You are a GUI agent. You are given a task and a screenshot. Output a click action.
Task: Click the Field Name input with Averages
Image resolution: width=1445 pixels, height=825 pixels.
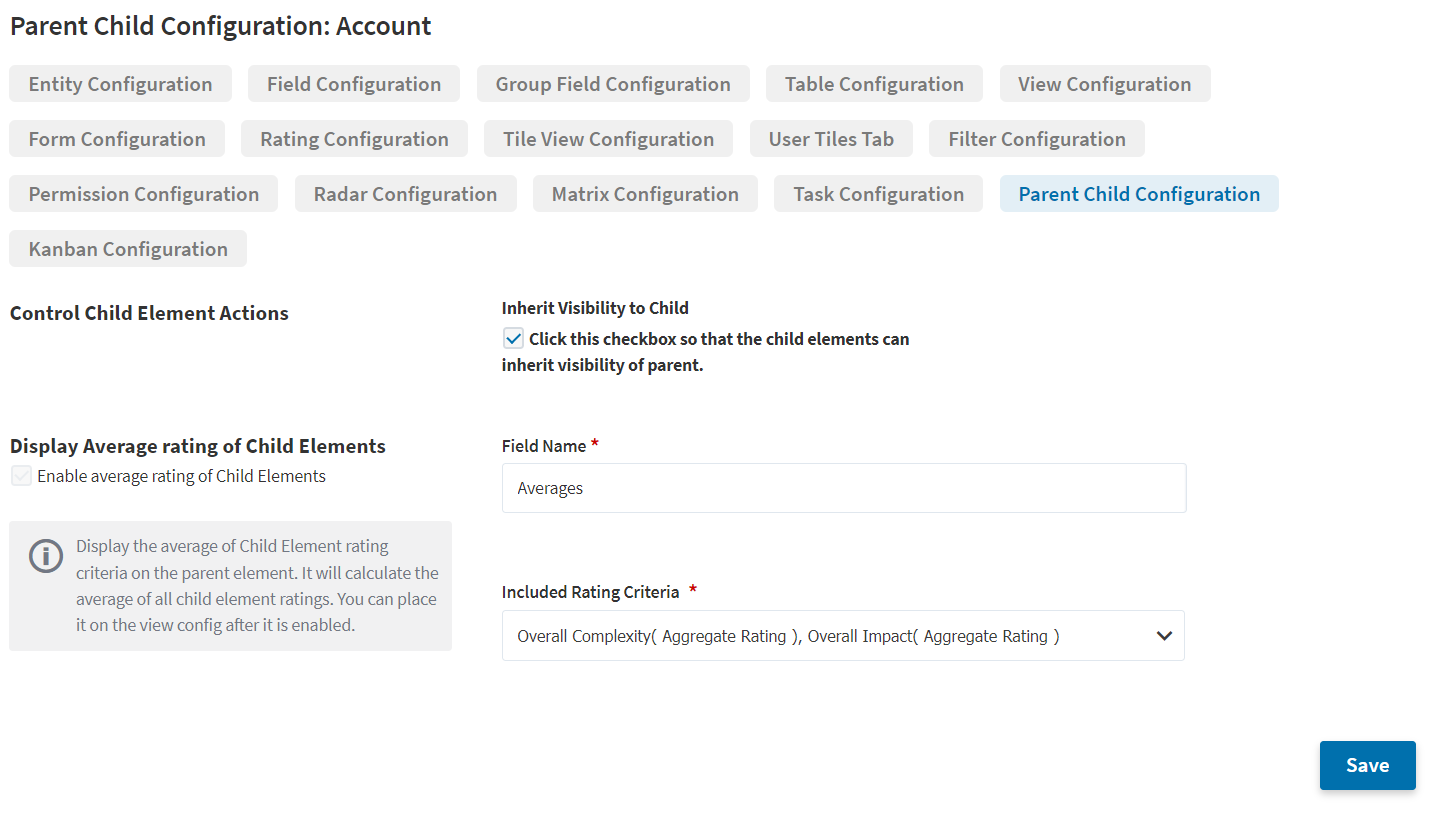pyautogui.click(x=843, y=488)
